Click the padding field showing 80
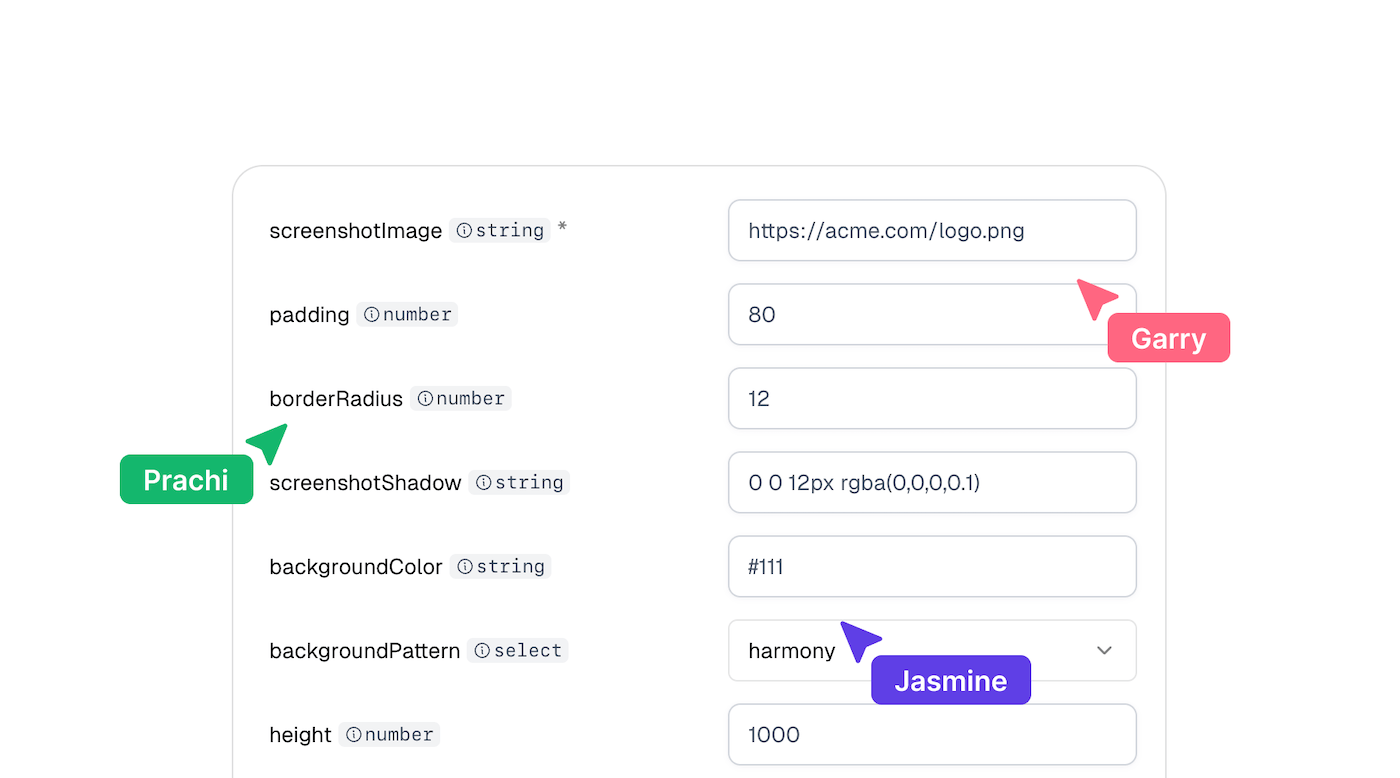This screenshot has height=778, width=1400. [932, 314]
